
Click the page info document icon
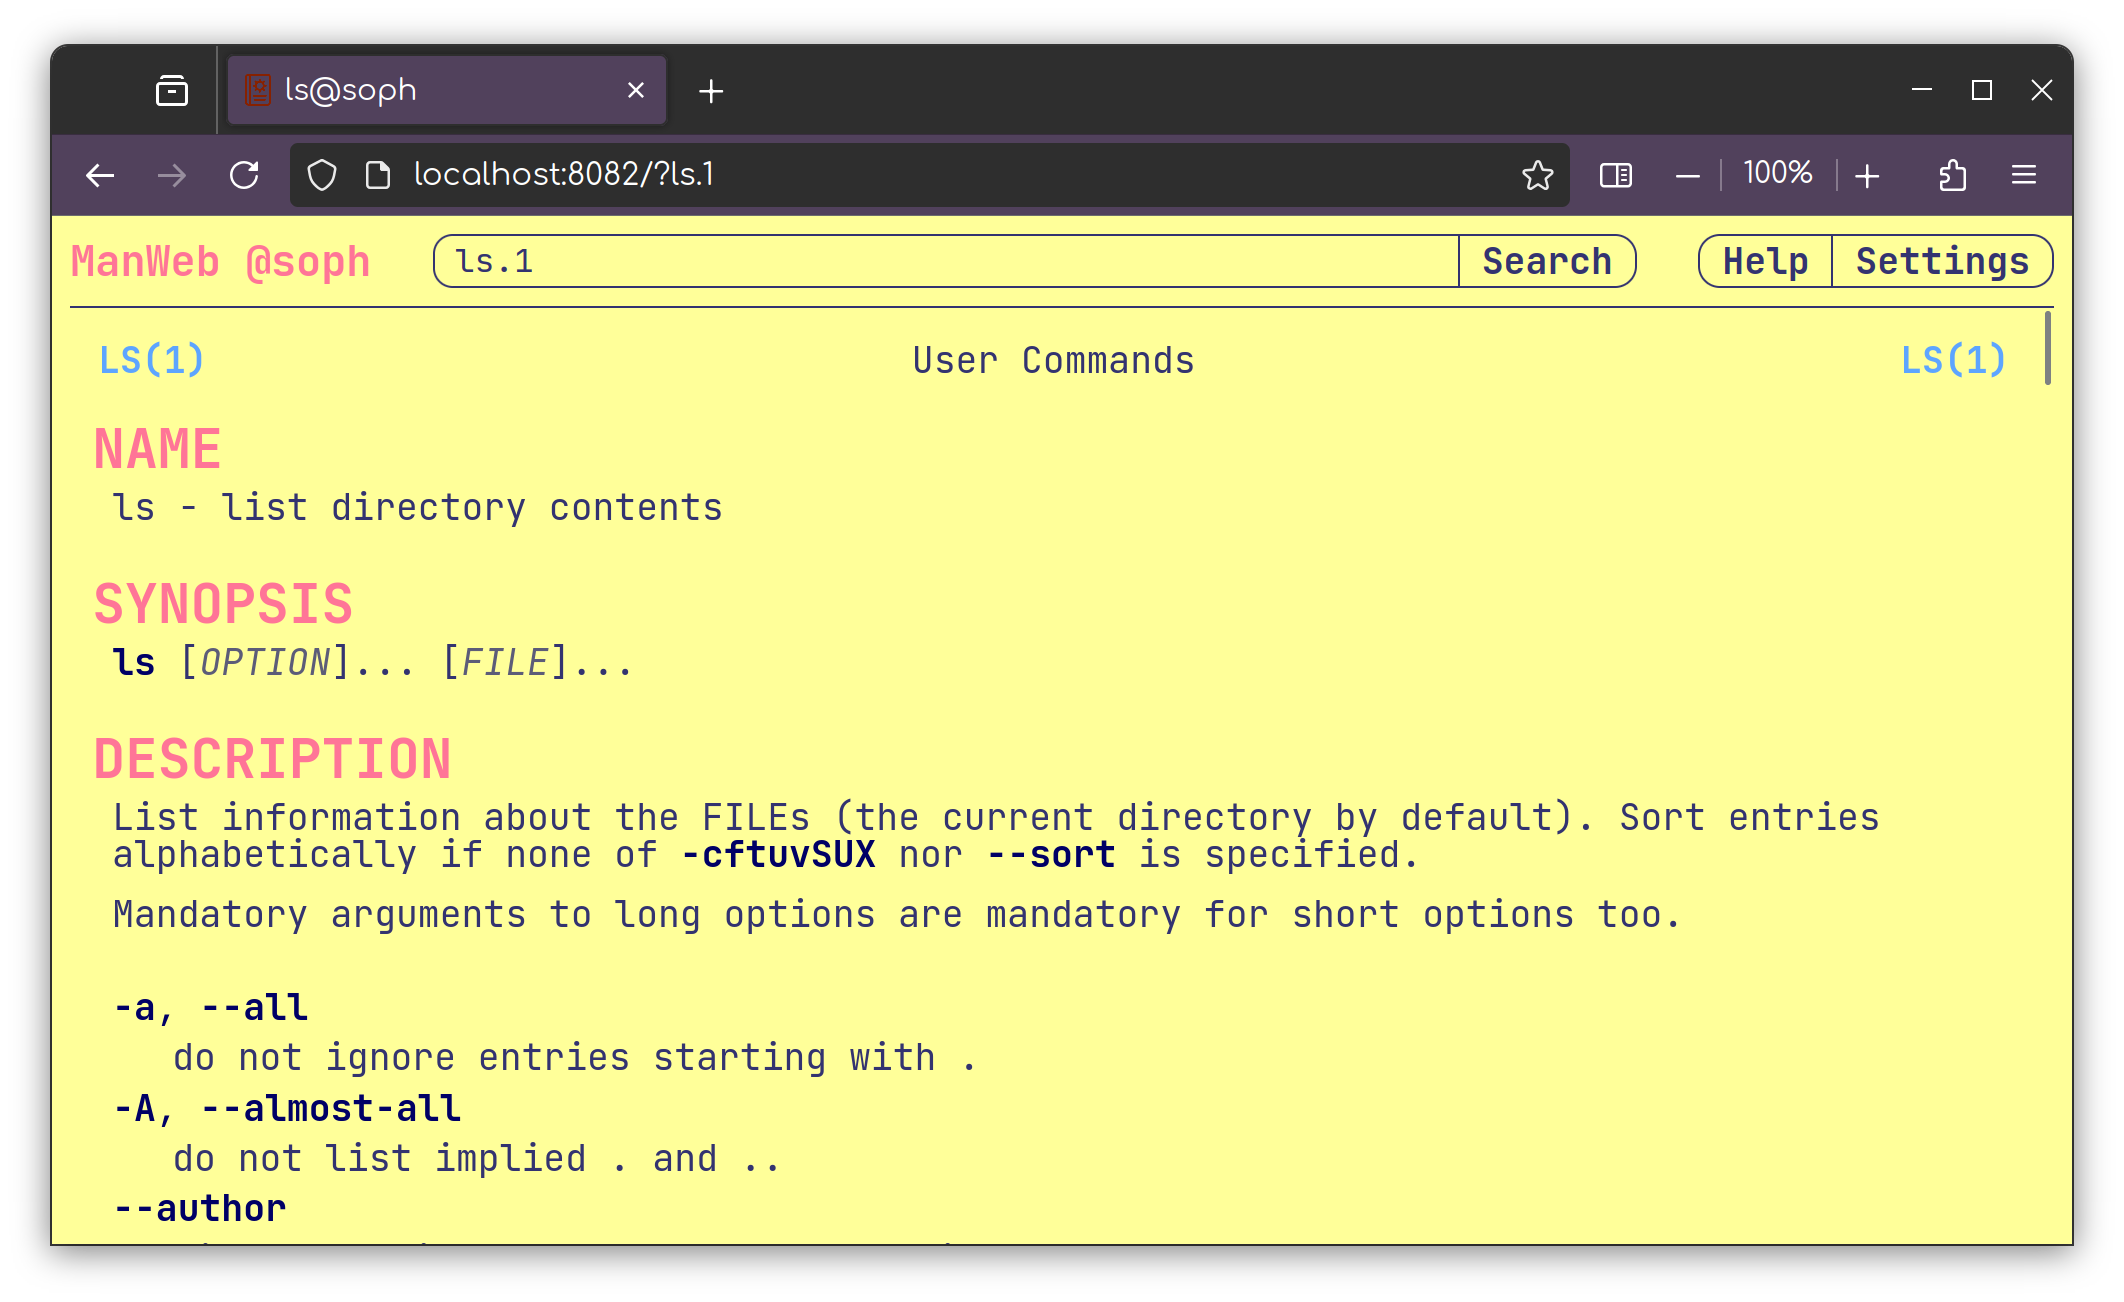pyautogui.click(x=378, y=176)
